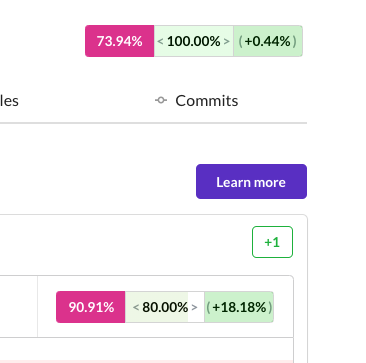This screenshot has height=363, width=366.
Task: Click the white unfilled portion of 80.00% bar
Action: 197,307
